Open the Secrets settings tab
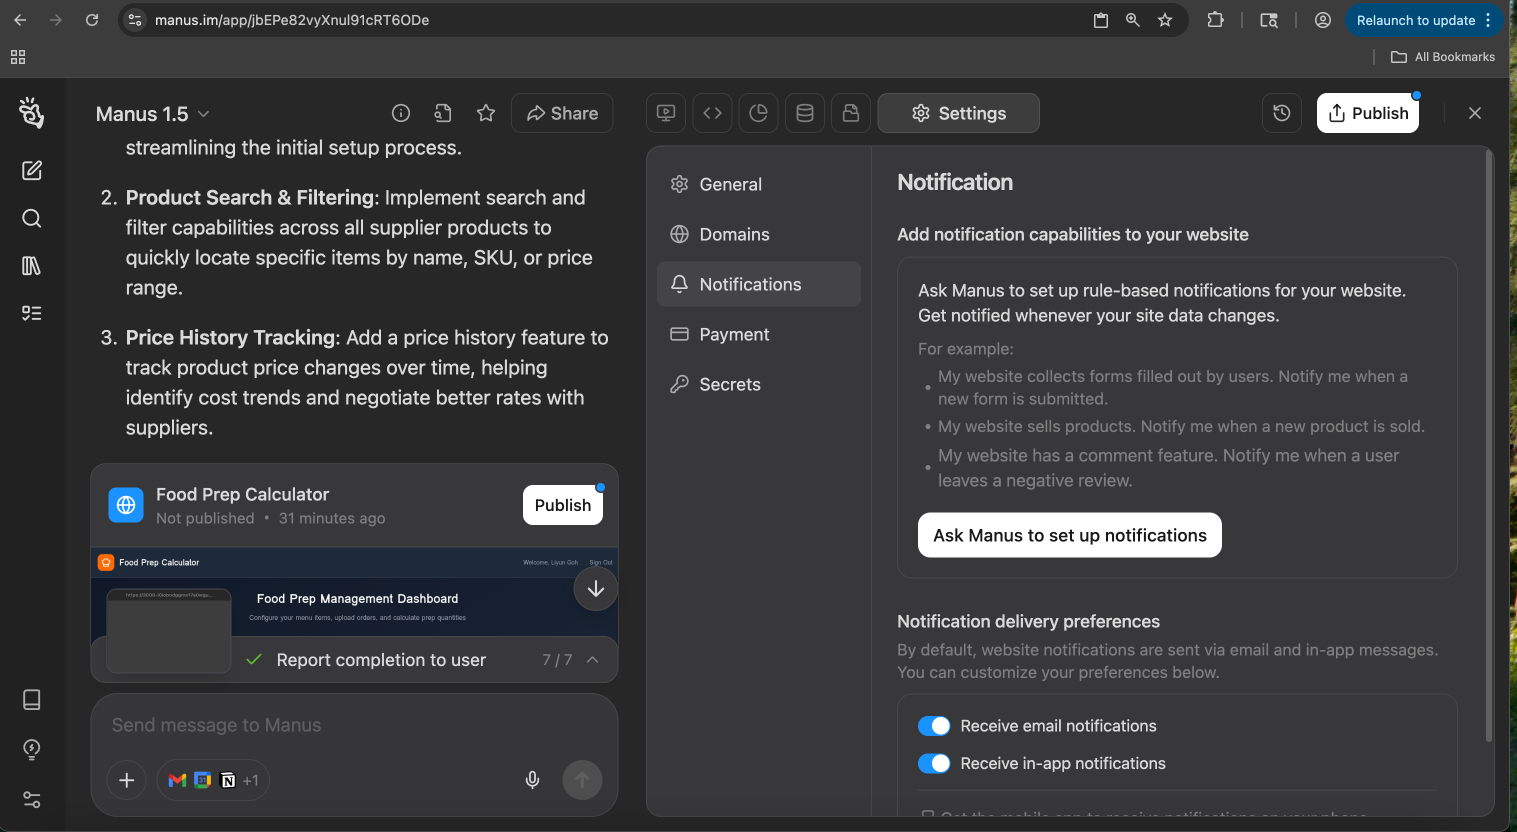The width and height of the screenshot is (1517, 832). point(759,384)
